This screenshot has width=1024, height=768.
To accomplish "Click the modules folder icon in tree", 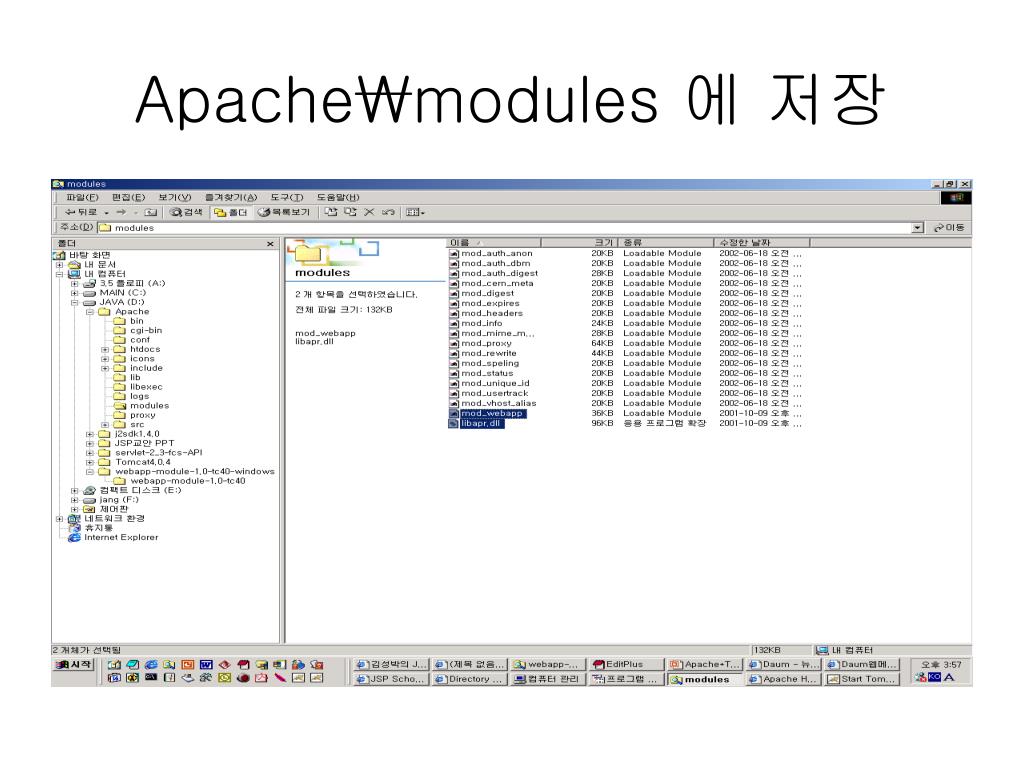I will tap(120, 406).
